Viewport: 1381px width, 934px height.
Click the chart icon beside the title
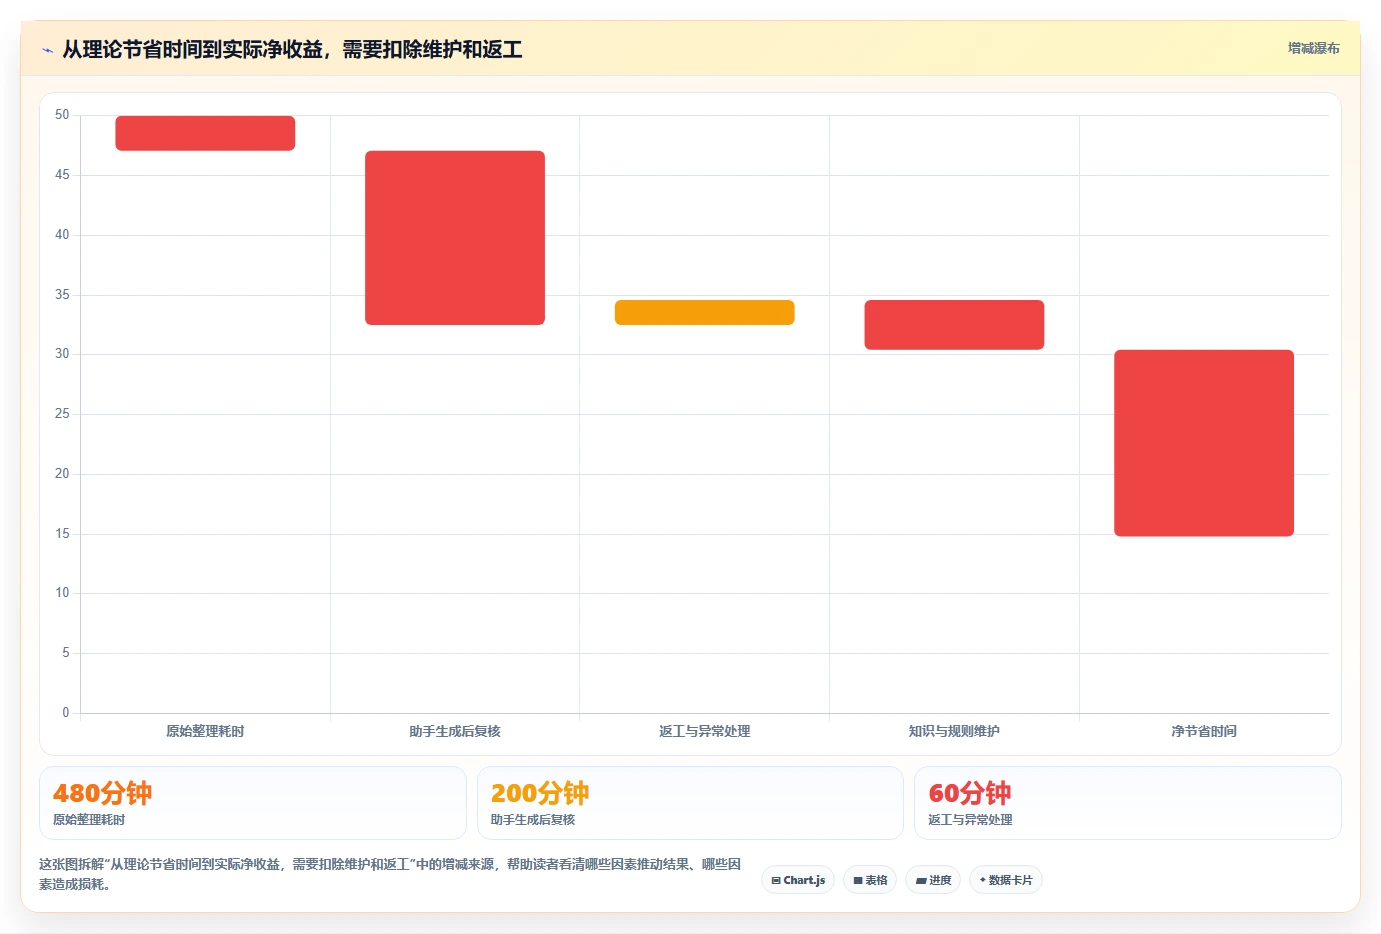click(x=47, y=50)
